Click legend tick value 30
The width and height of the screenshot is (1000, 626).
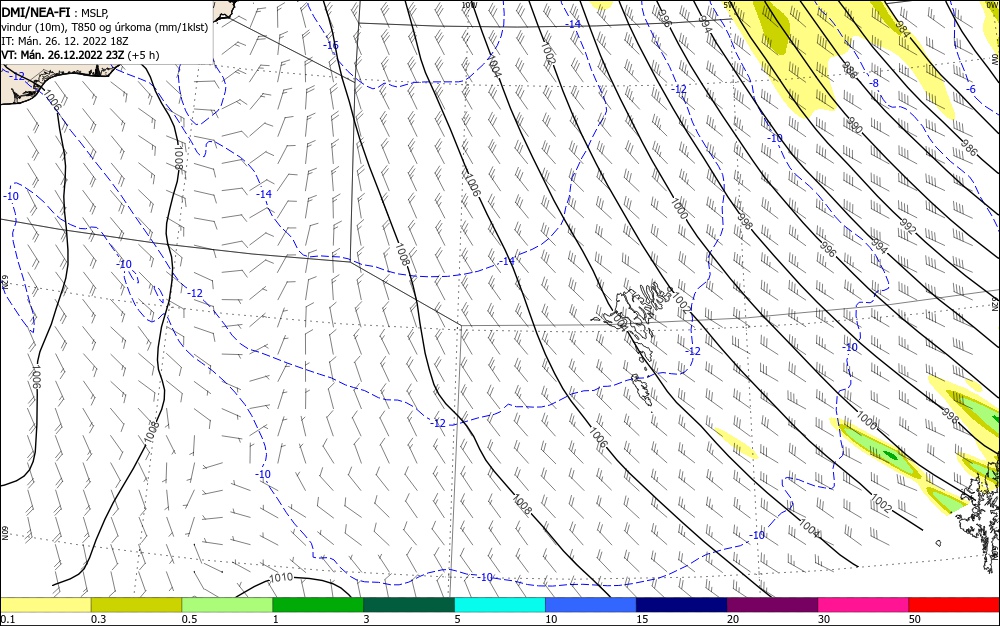click(824, 619)
